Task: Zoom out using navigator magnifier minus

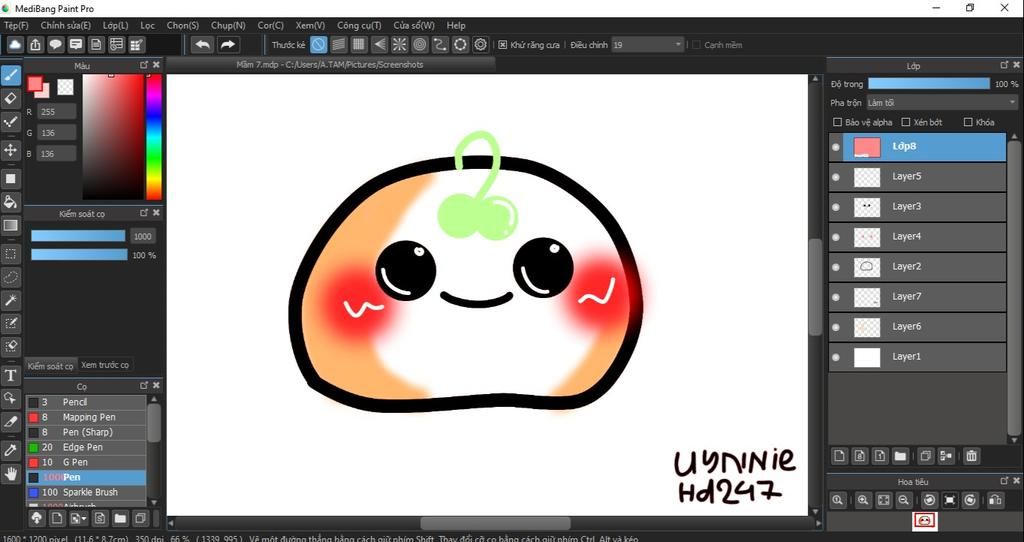Action: [x=904, y=500]
